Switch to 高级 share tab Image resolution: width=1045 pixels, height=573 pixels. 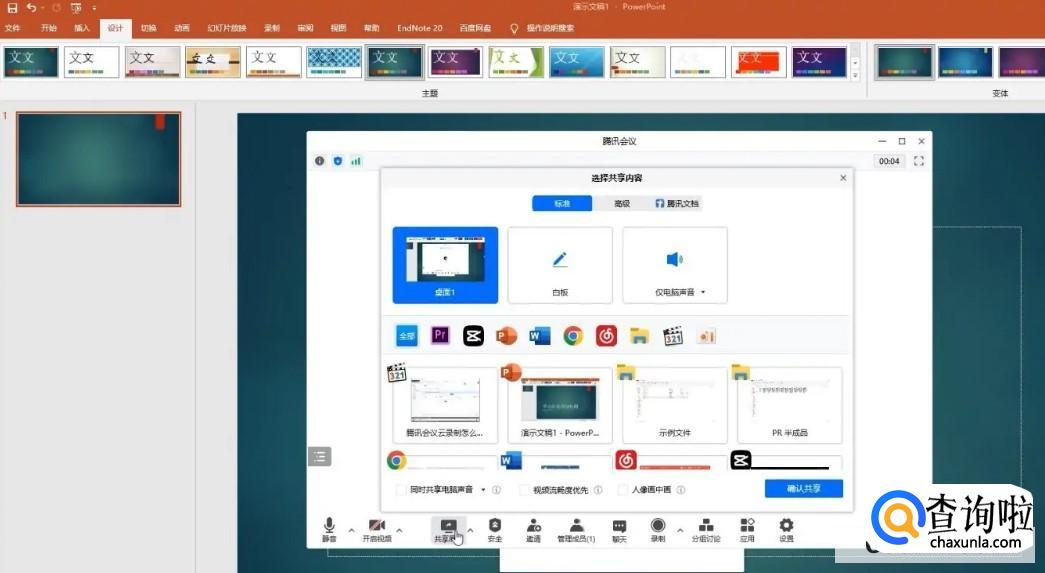tap(622, 203)
